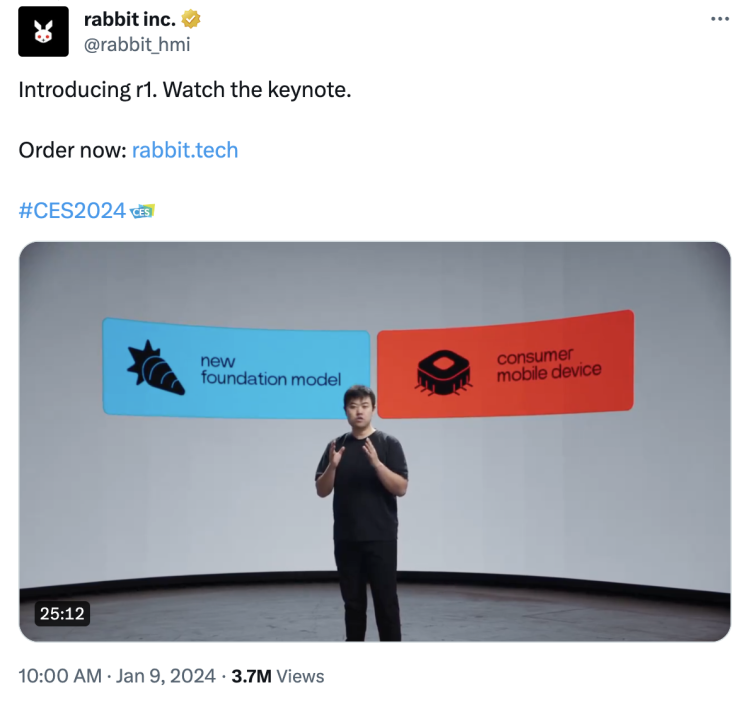This screenshot has width=750, height=702.
Task: Follow the rabbit.tech link
Action: [x=185, y=150]
